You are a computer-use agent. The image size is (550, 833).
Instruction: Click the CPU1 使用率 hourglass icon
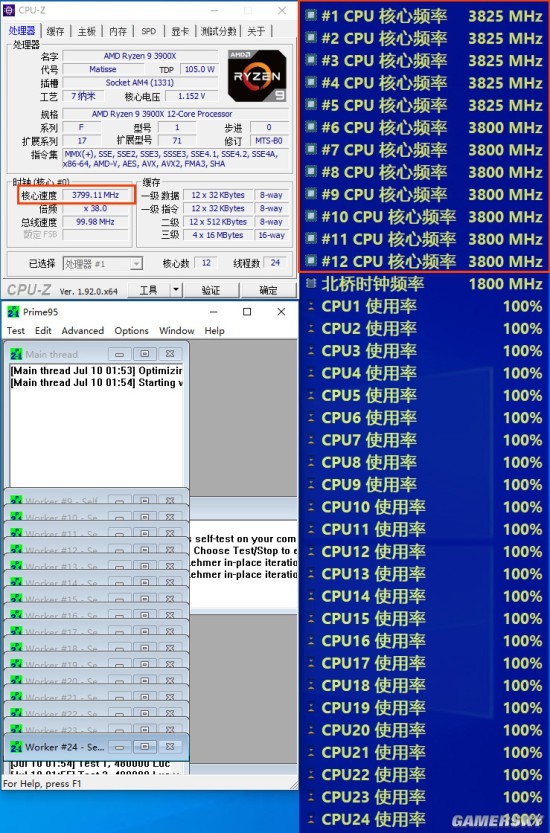[311, 306]
